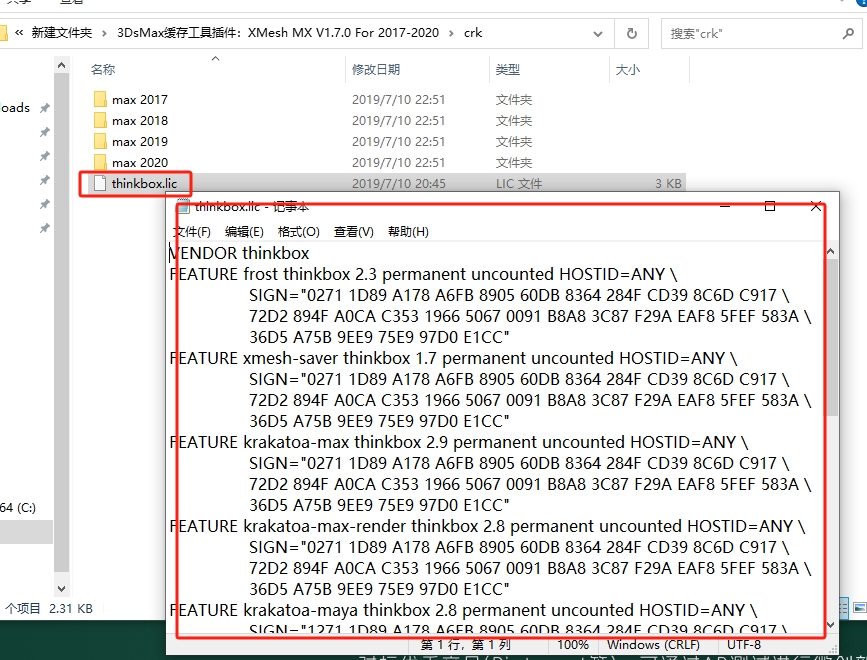Click the XMesh MX V1.7.0 breadcrumb segment
867x660 pixels.
pyautogui.click(x=278, y=33)
